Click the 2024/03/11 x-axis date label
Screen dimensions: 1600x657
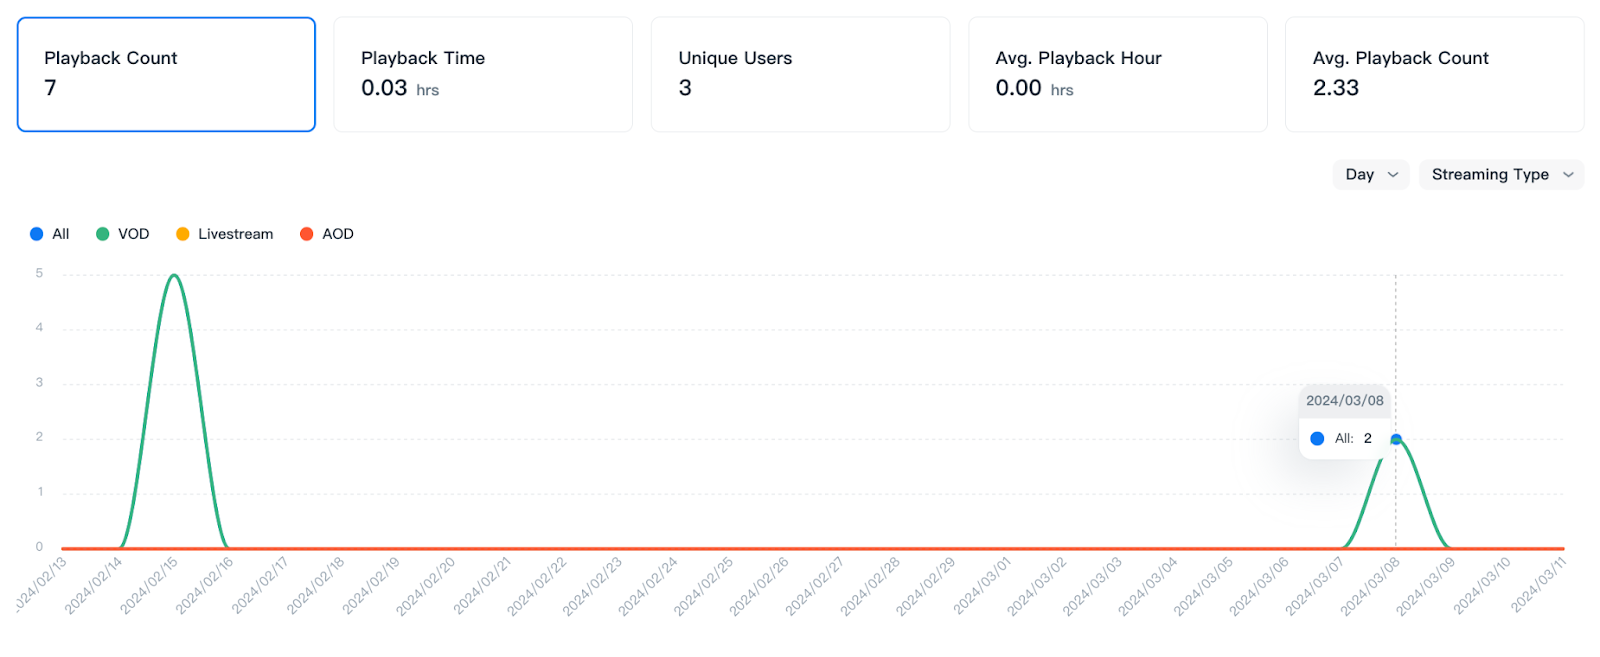[x=1538, y=584]
